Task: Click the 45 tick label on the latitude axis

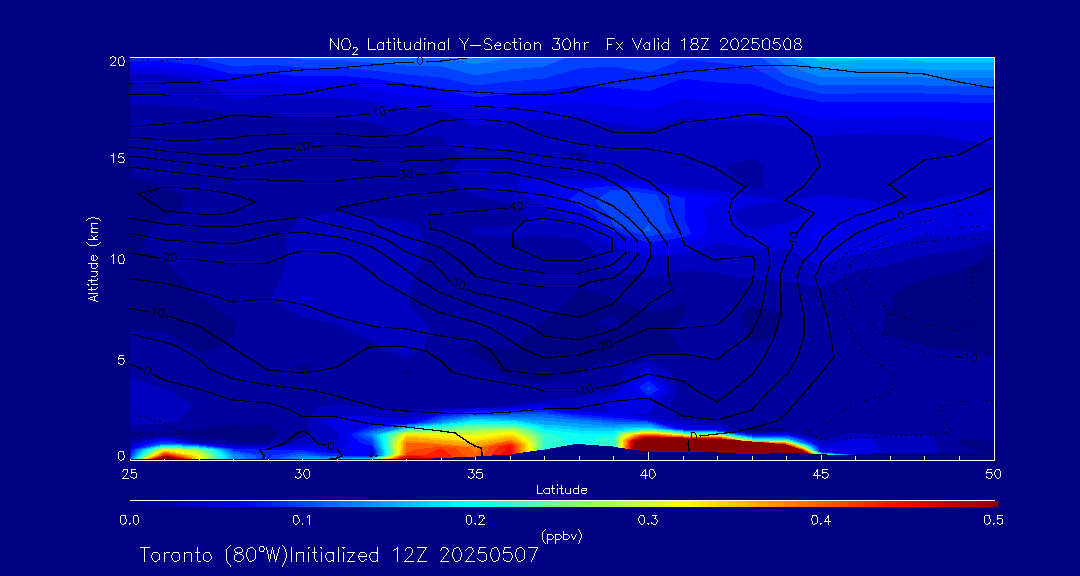Action: pos(821,473)
